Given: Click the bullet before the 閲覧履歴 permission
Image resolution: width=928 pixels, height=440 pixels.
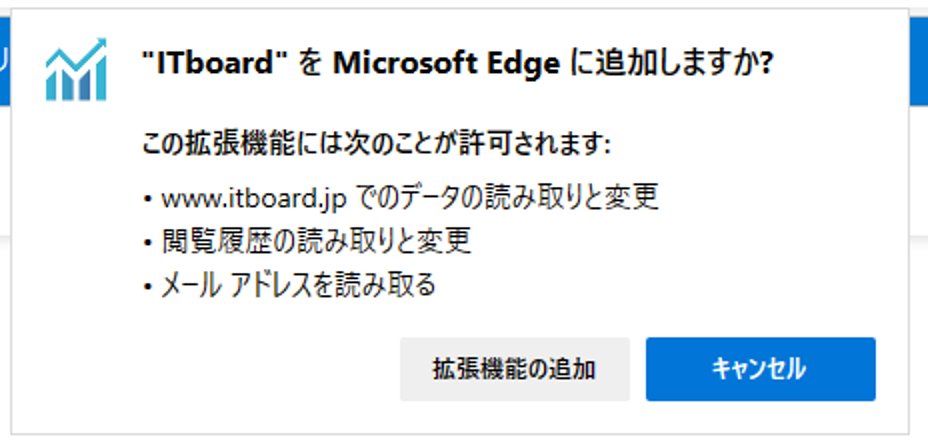Looking at the screenshot, I should pos(147,243).
